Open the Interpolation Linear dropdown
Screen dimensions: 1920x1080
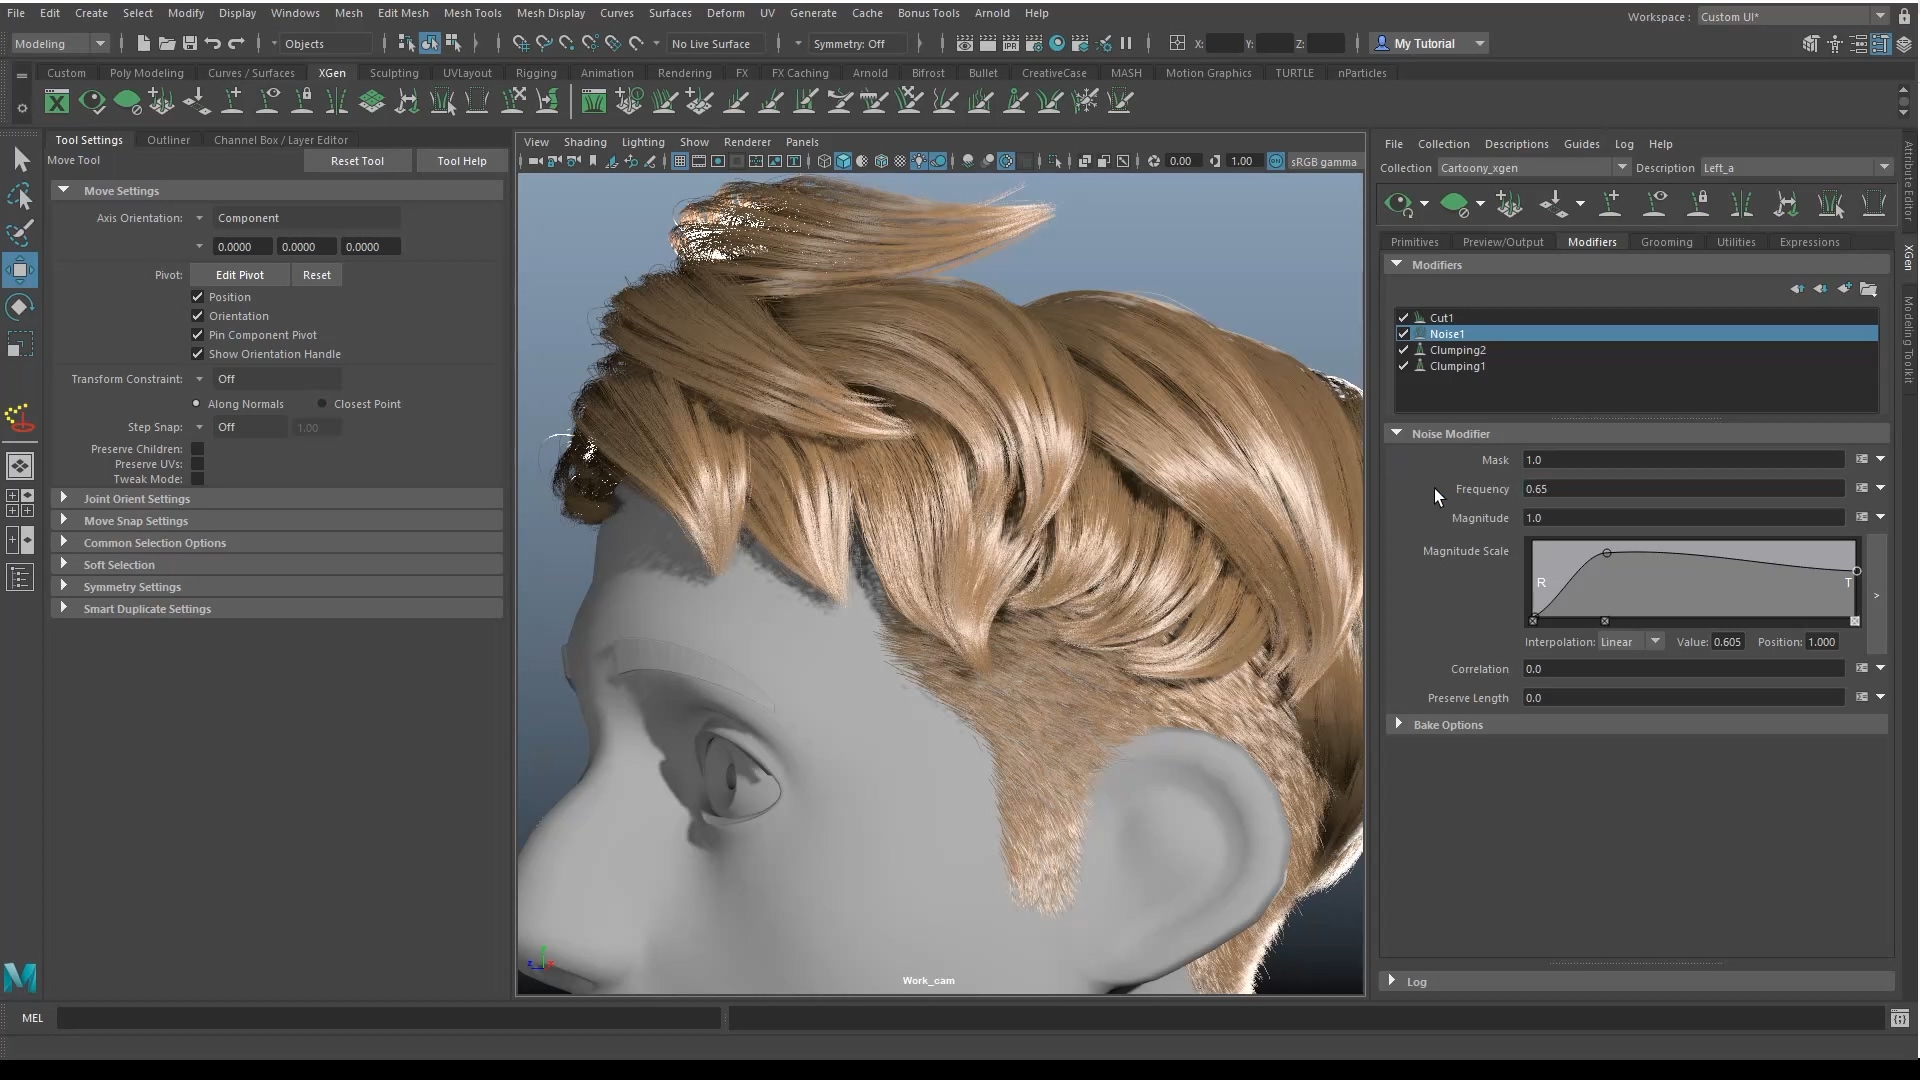[1630, 642]
